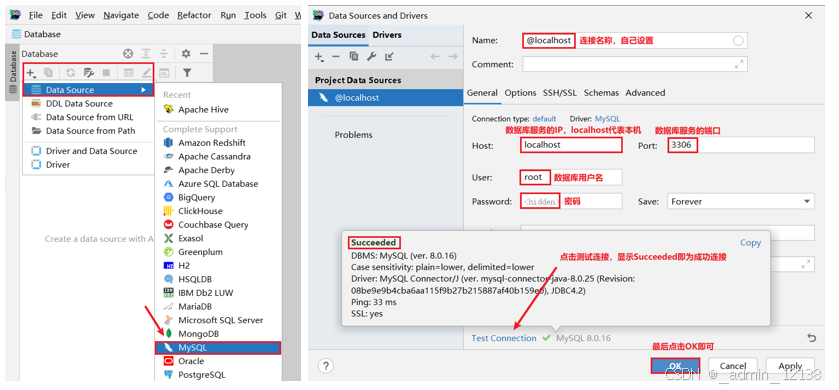This screenshot has width=839, height=390.
Task: Choose MariaDB from the data source list
Action: pyautogui.click(x=218, y=307)
